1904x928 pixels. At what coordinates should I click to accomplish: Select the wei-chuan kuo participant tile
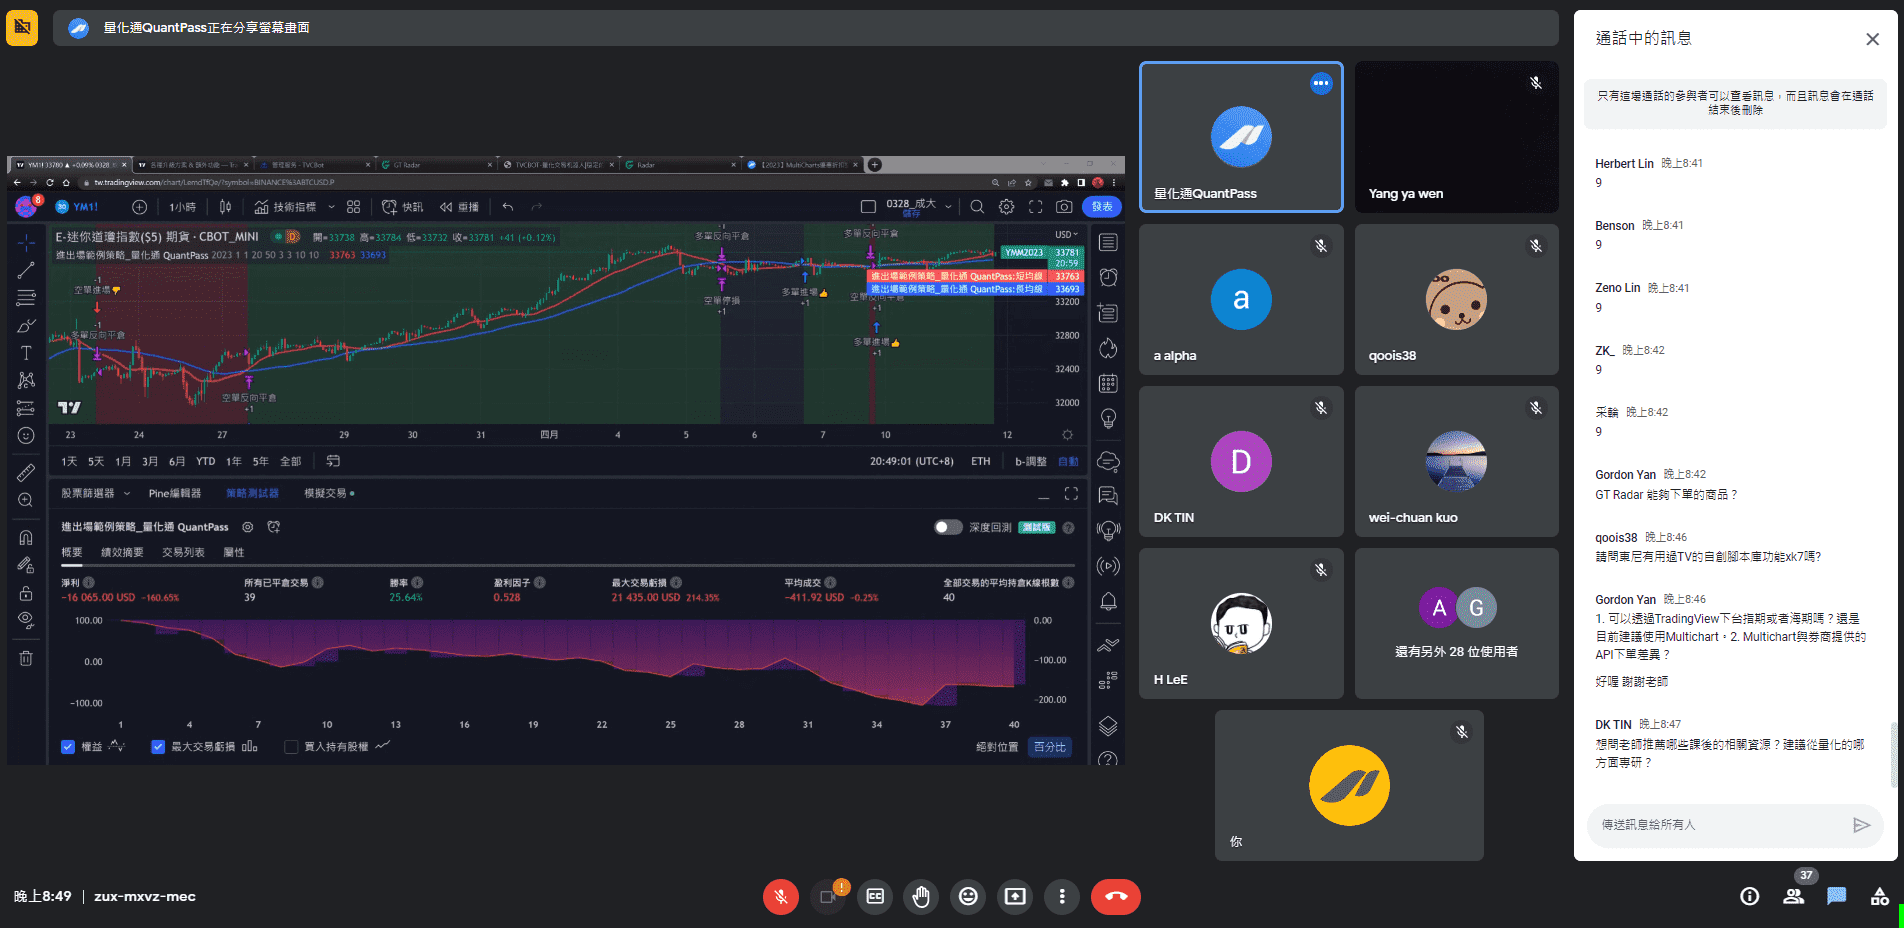click(1456, 462)
